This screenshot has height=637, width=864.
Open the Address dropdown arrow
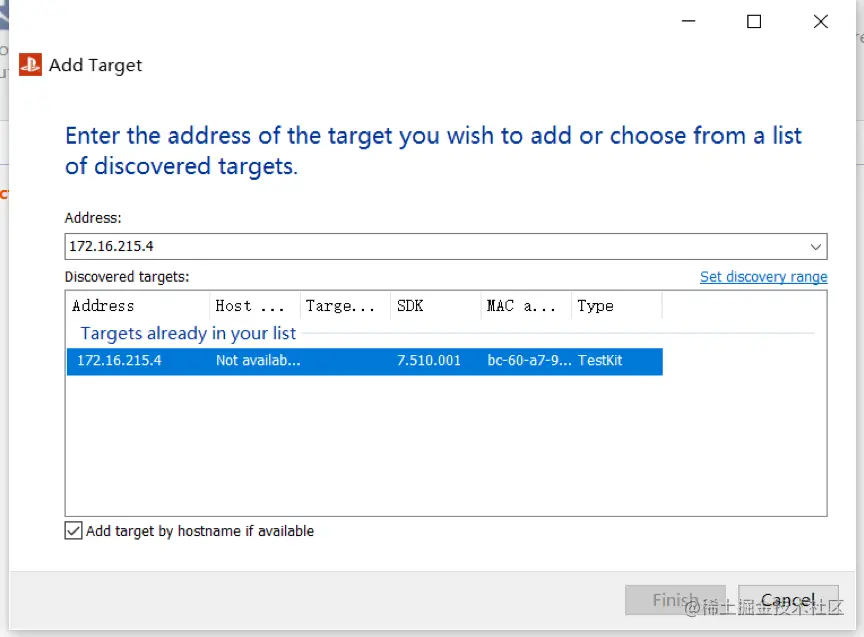(816, 246)
